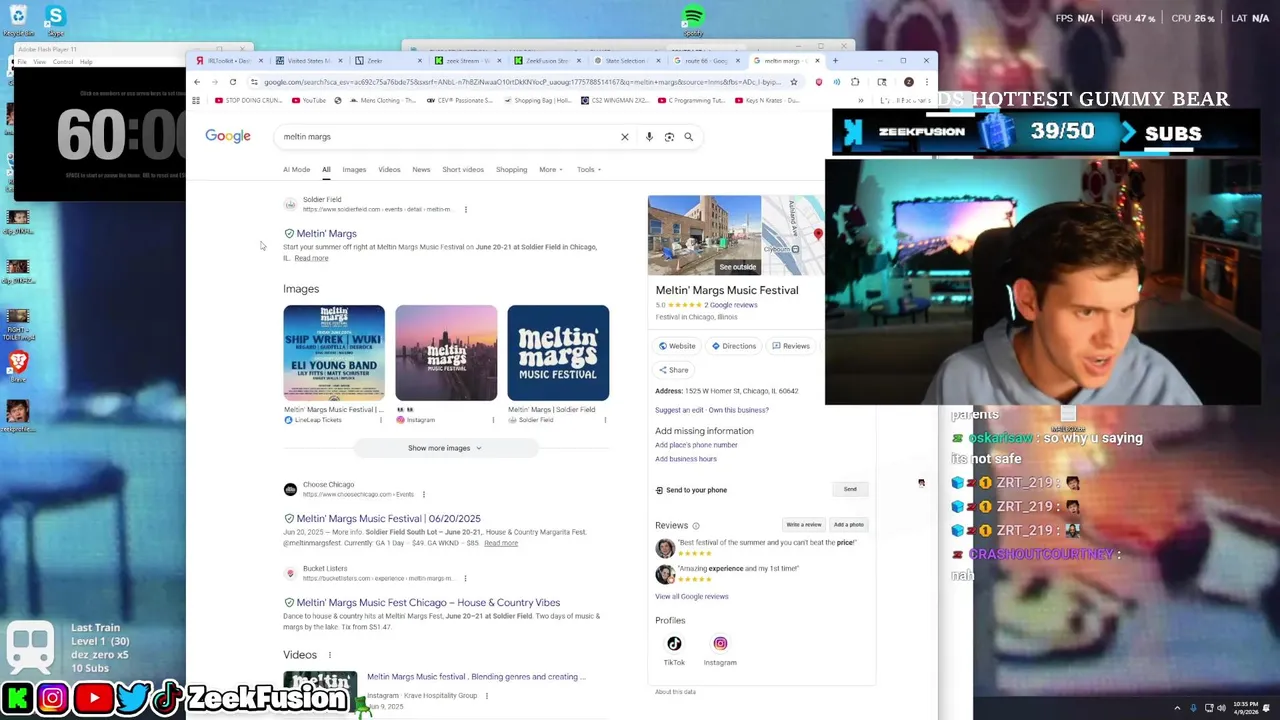The image size is (1280, 720).
Task: Click Add a photo button
Action: pos(849,525)
